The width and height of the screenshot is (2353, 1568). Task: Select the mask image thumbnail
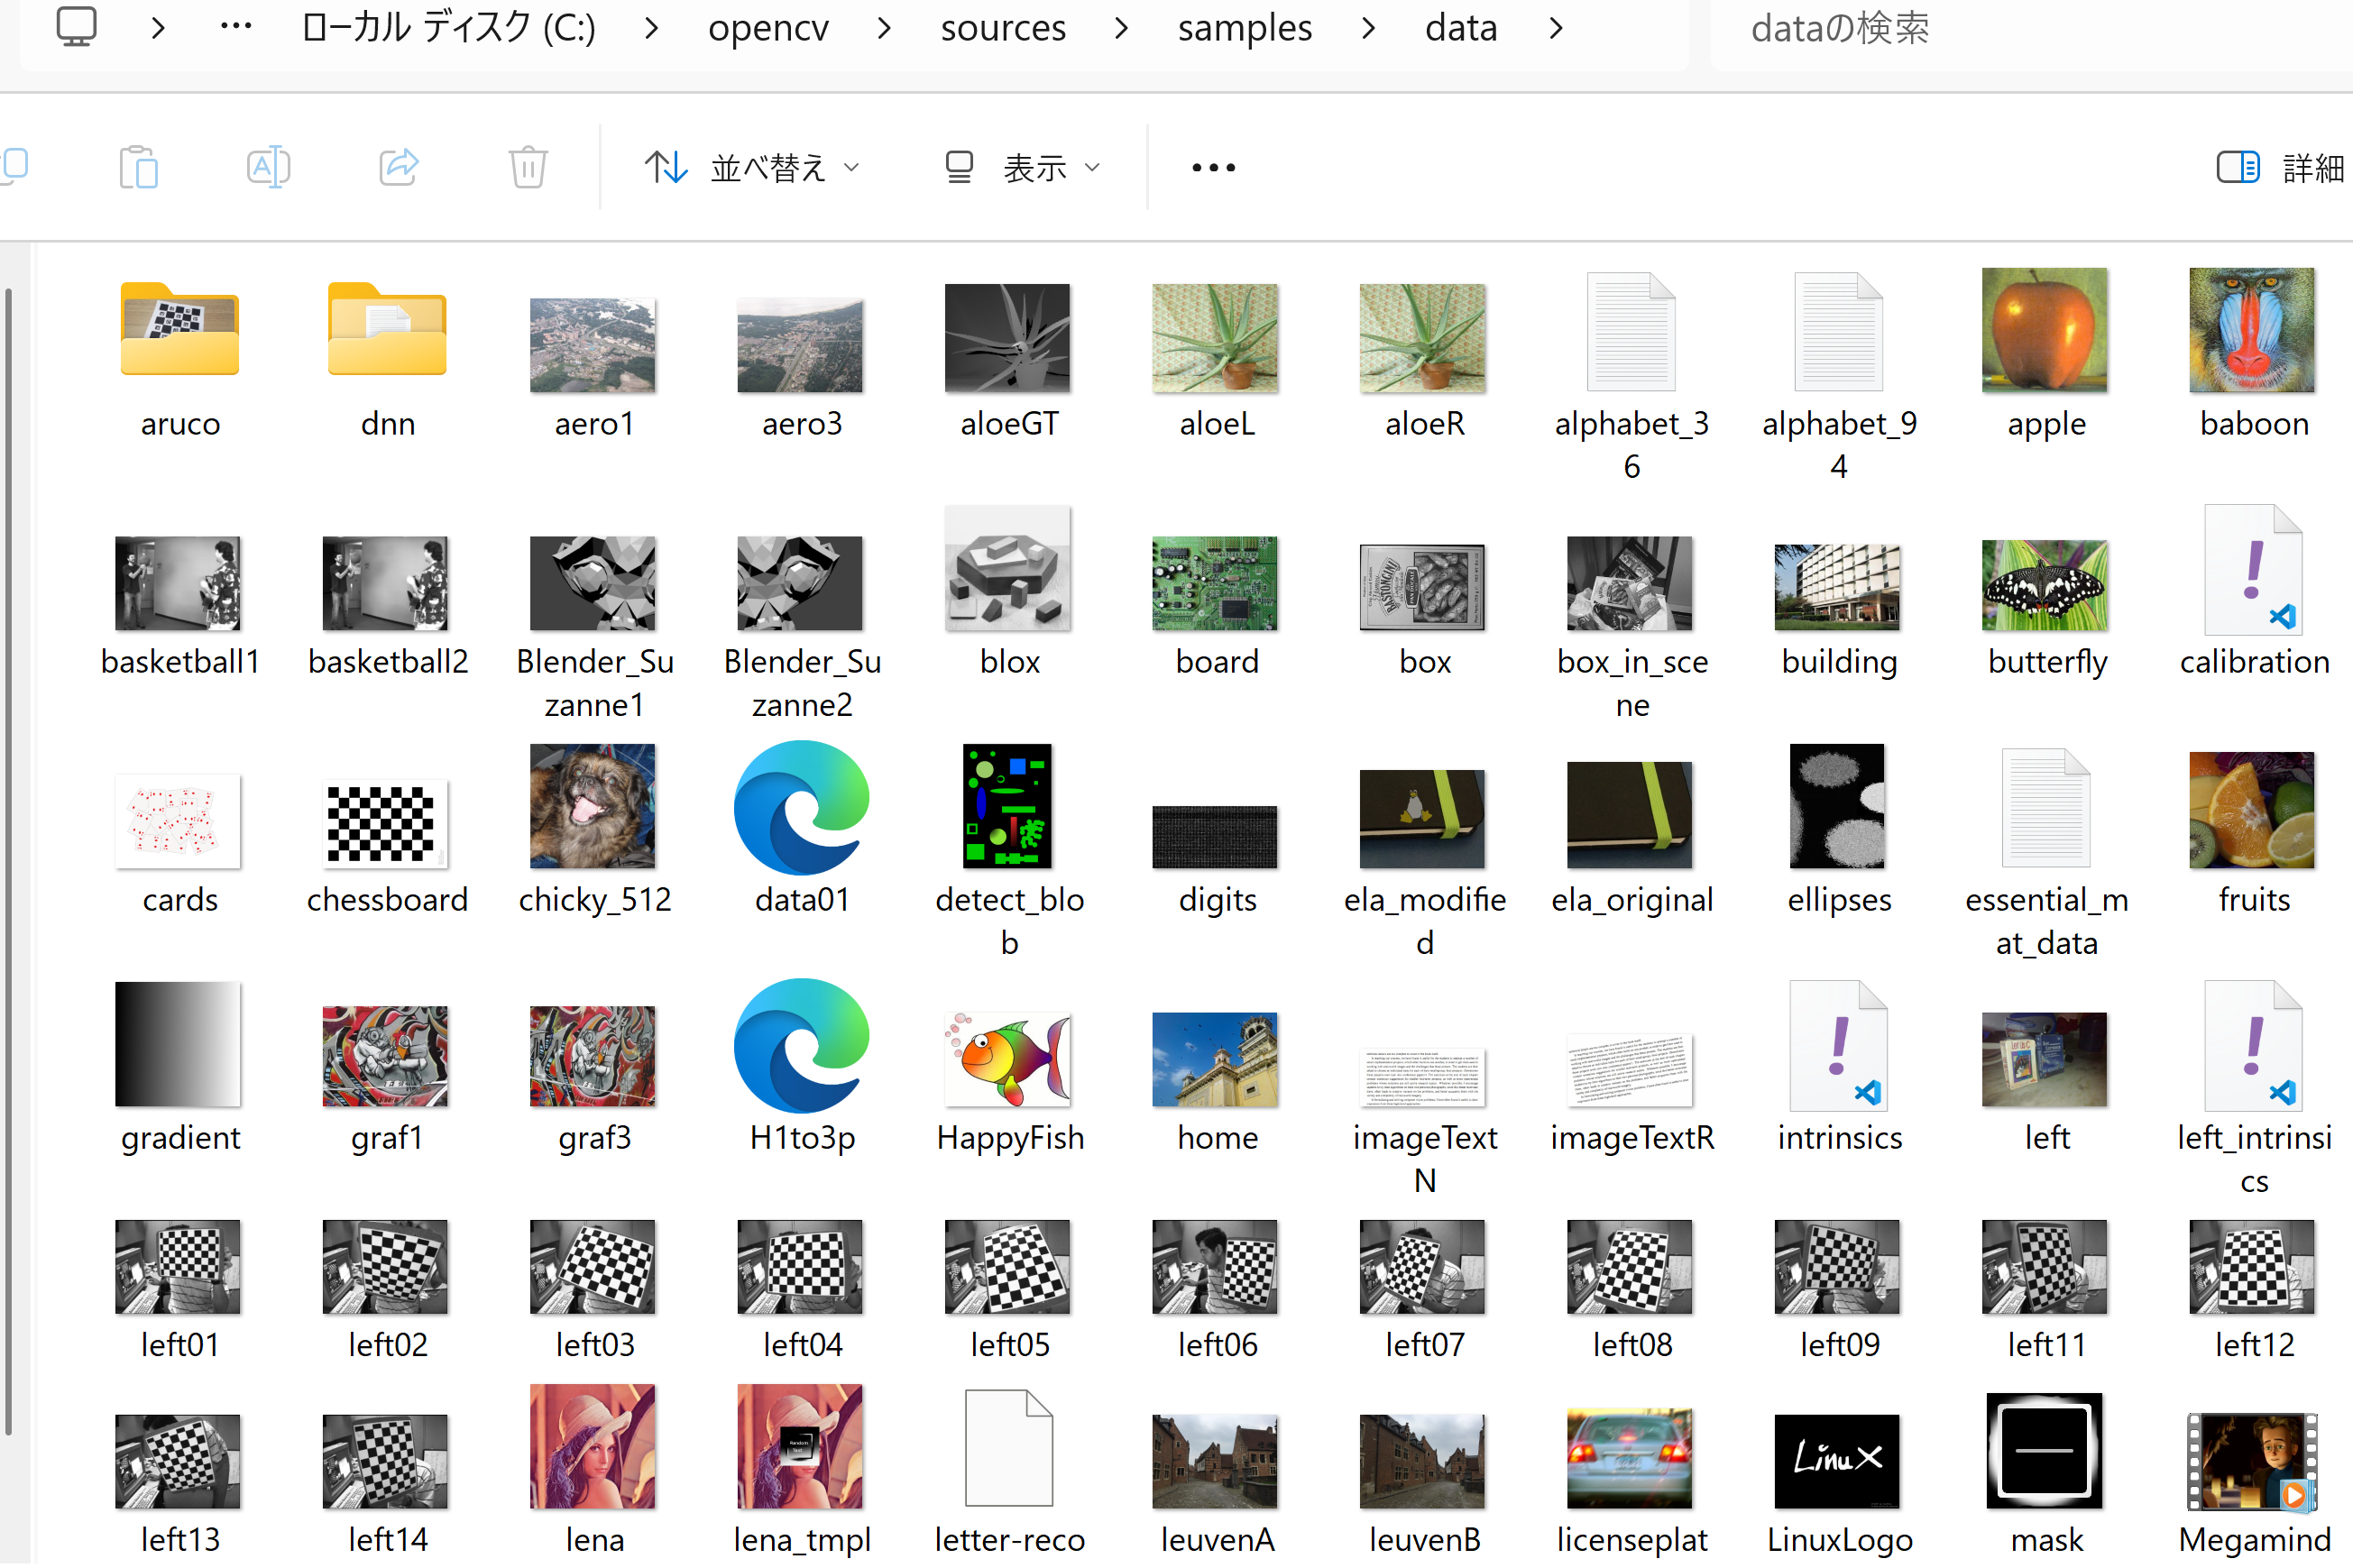coord(2045,1450)
